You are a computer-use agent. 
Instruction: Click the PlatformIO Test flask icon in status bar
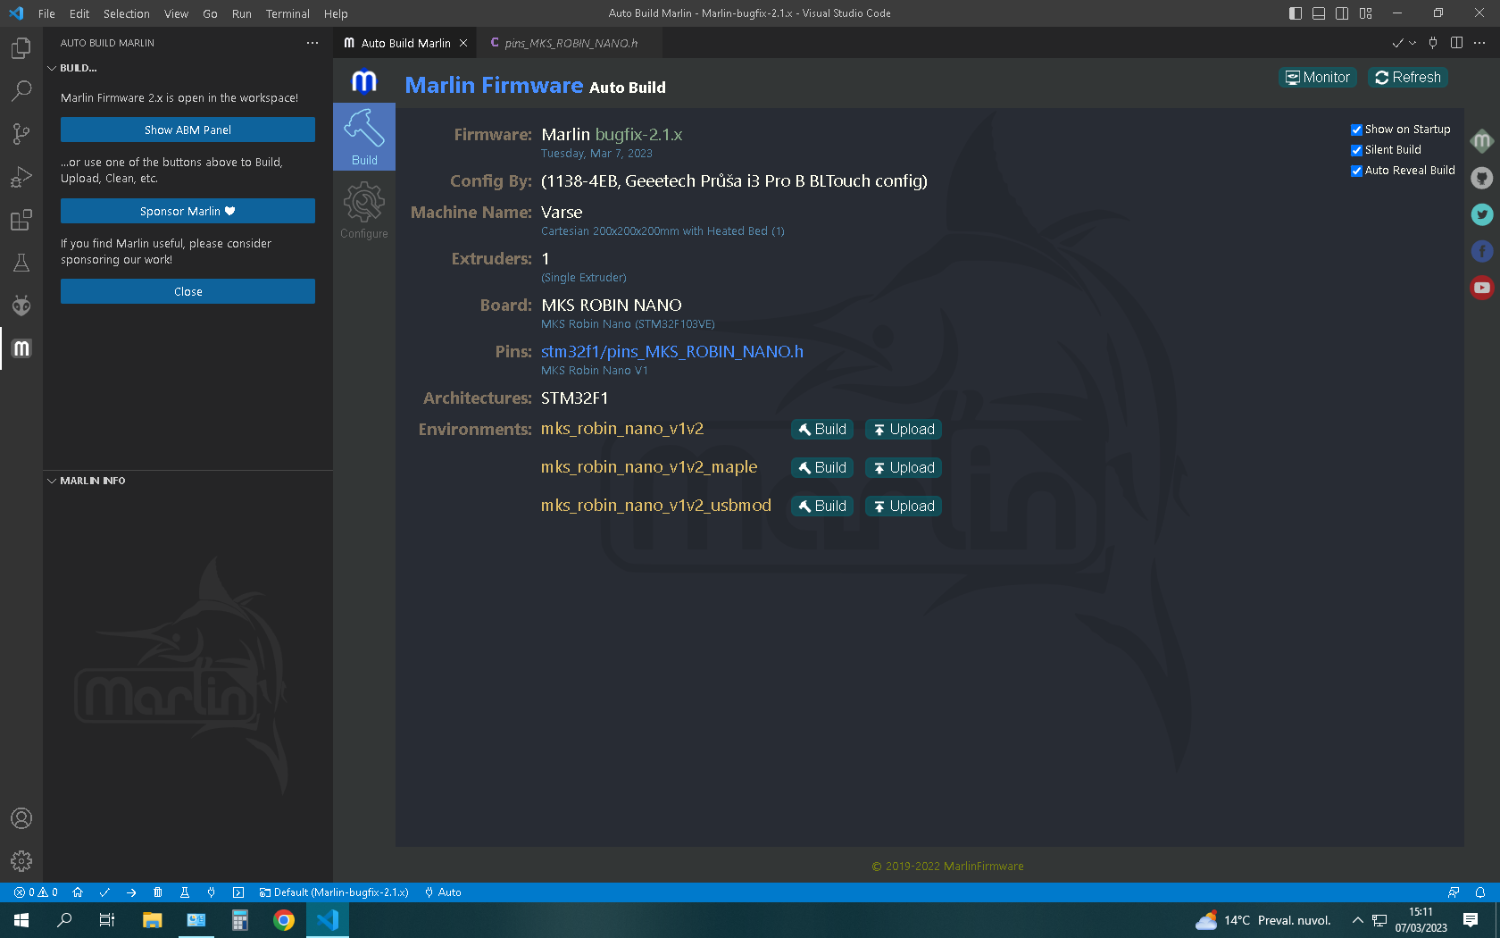[x=185, y=892]
